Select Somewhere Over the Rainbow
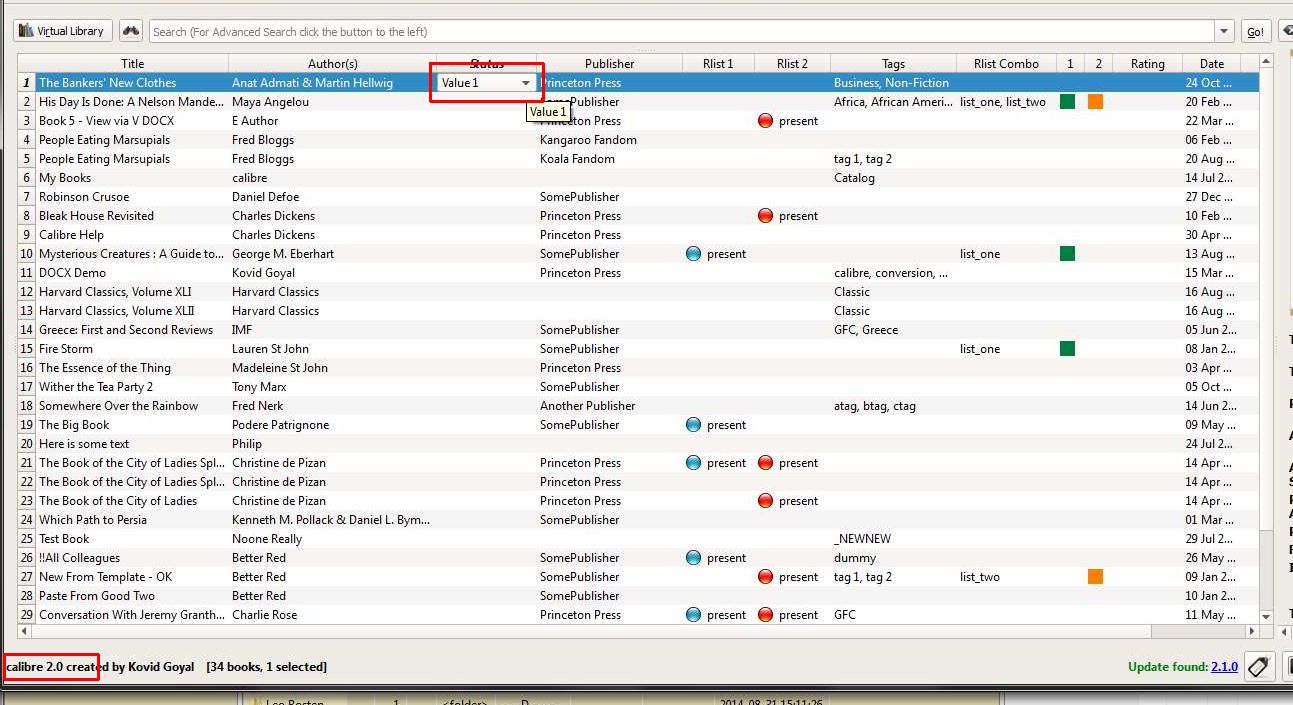Viewport: 1293px width, 705px height. pos(118,406)
